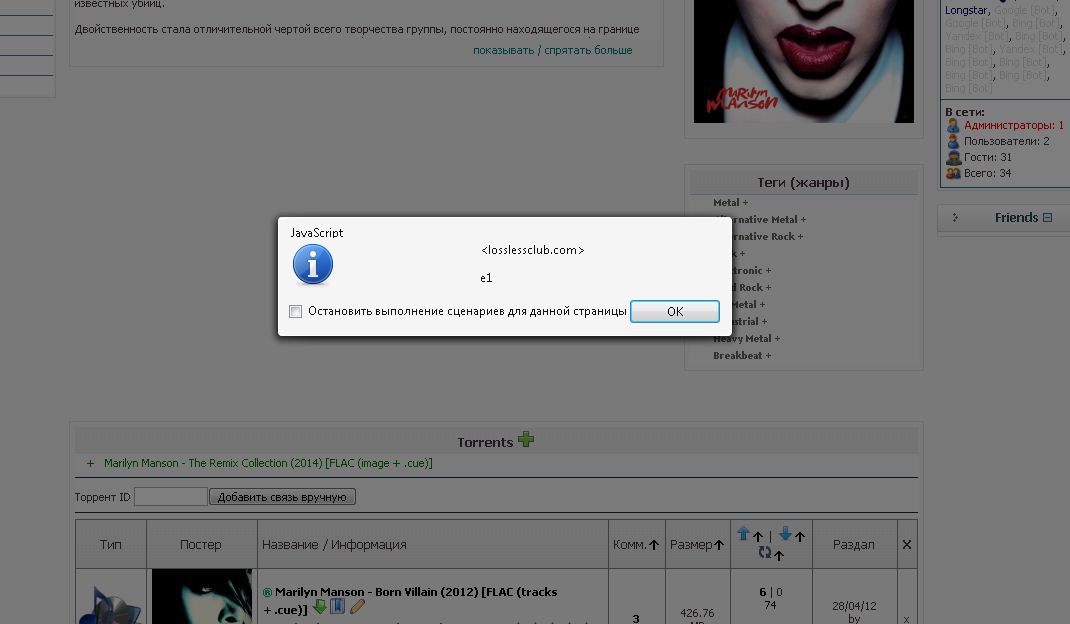Viewport: 1070px width, 624px height.
Task: Click the JavaScript dialog title
Action: tap(317, 233)
